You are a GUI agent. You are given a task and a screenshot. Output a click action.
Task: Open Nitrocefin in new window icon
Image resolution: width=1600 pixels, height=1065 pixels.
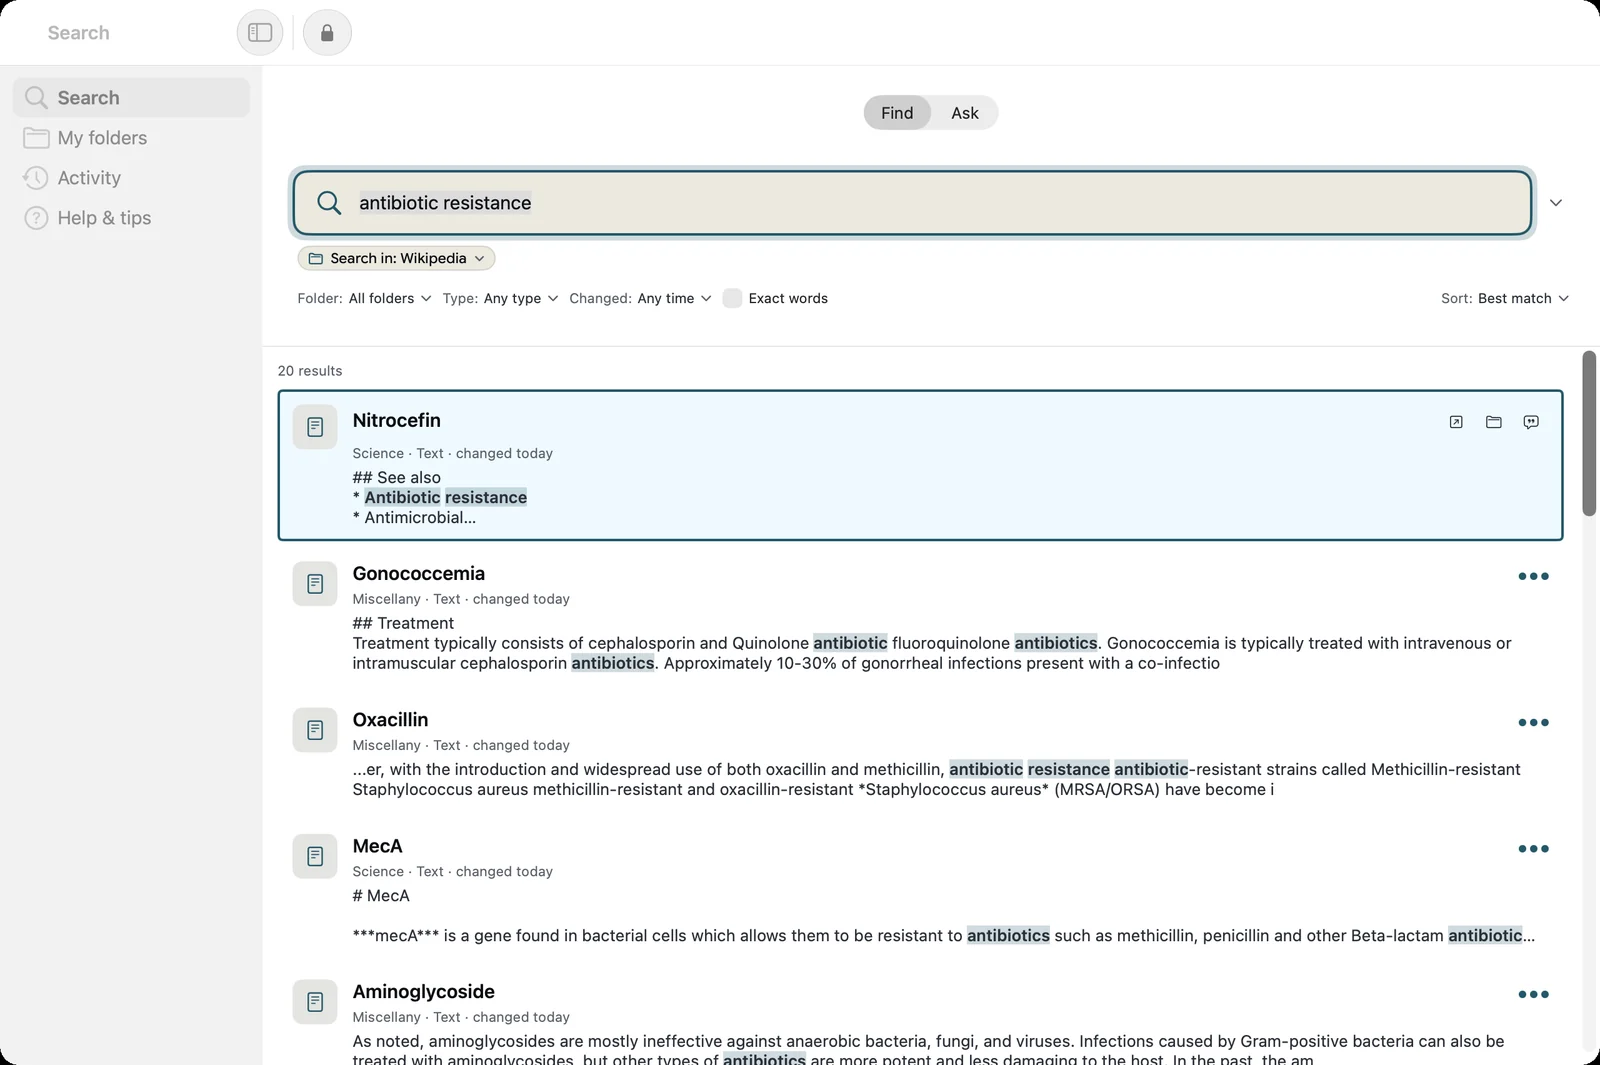click(1456, 422)
